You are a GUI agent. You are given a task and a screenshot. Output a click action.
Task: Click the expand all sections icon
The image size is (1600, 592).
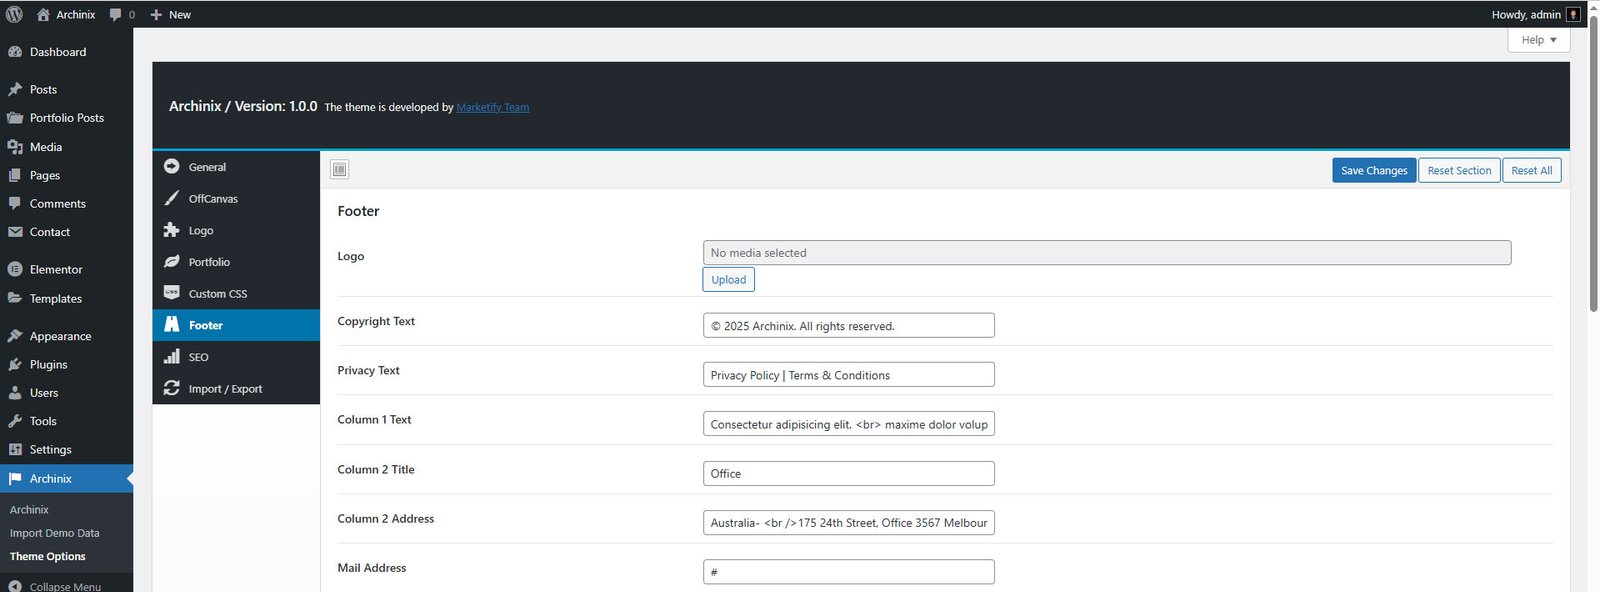coord(340,170)
